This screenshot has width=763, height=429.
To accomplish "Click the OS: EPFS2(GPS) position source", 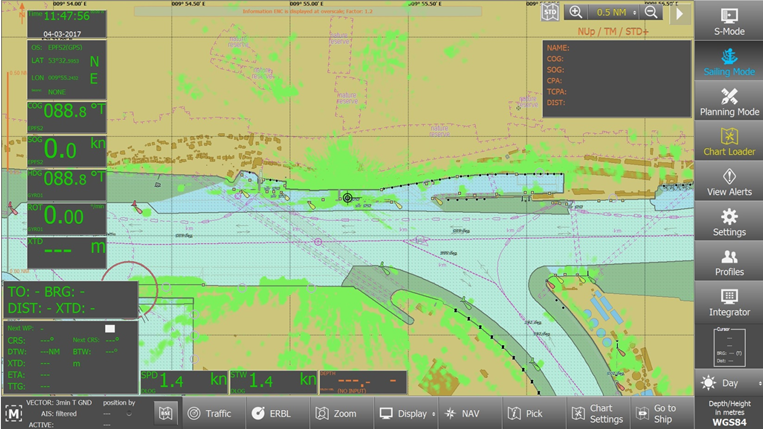I will click(57, 48).
